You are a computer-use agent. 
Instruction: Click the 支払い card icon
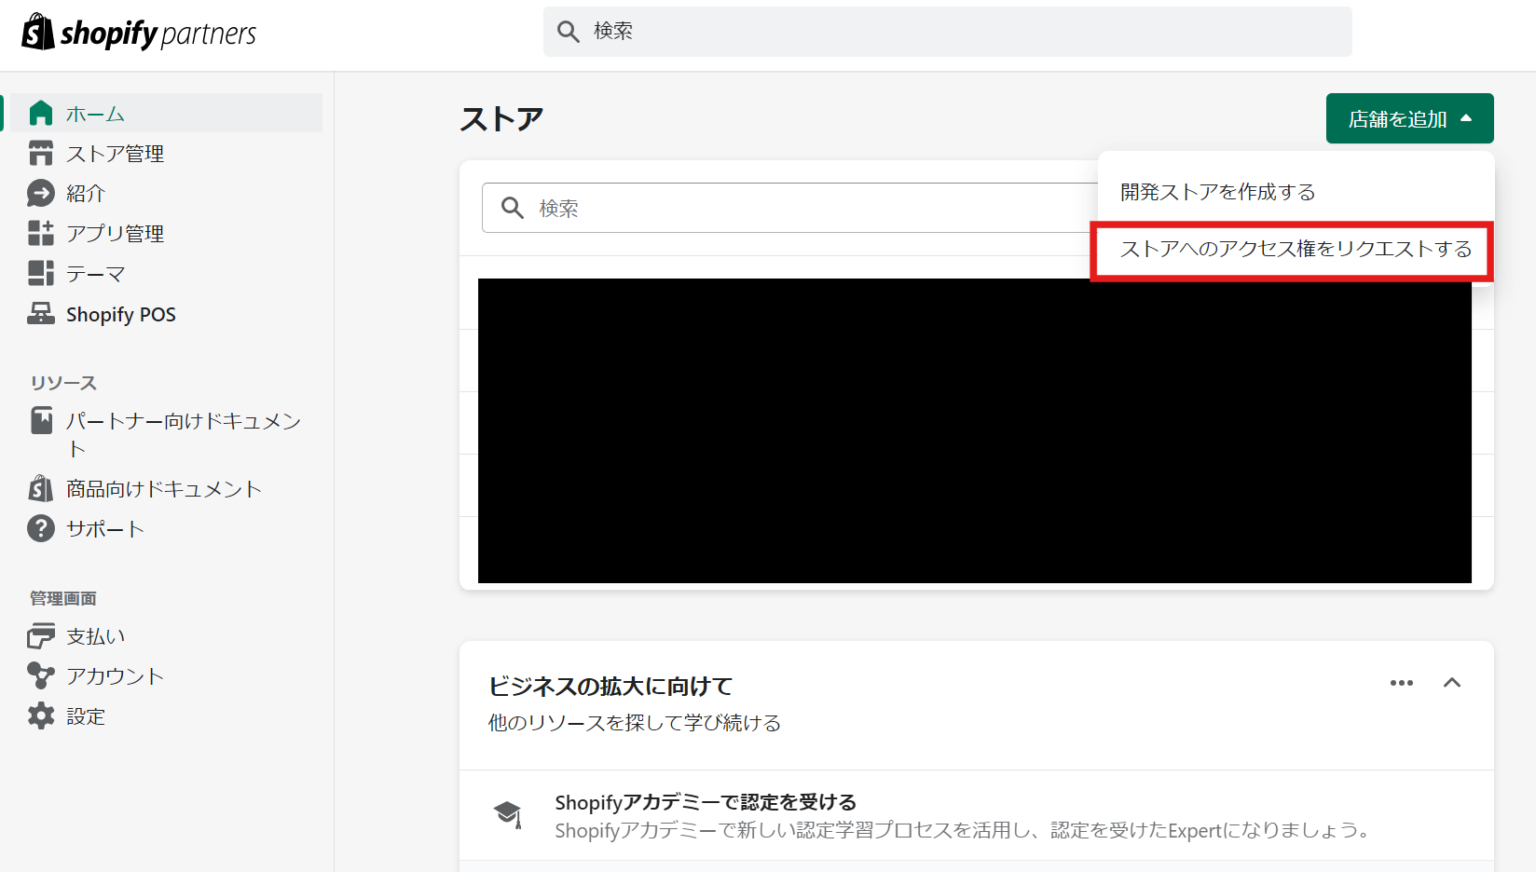[41, 636]
